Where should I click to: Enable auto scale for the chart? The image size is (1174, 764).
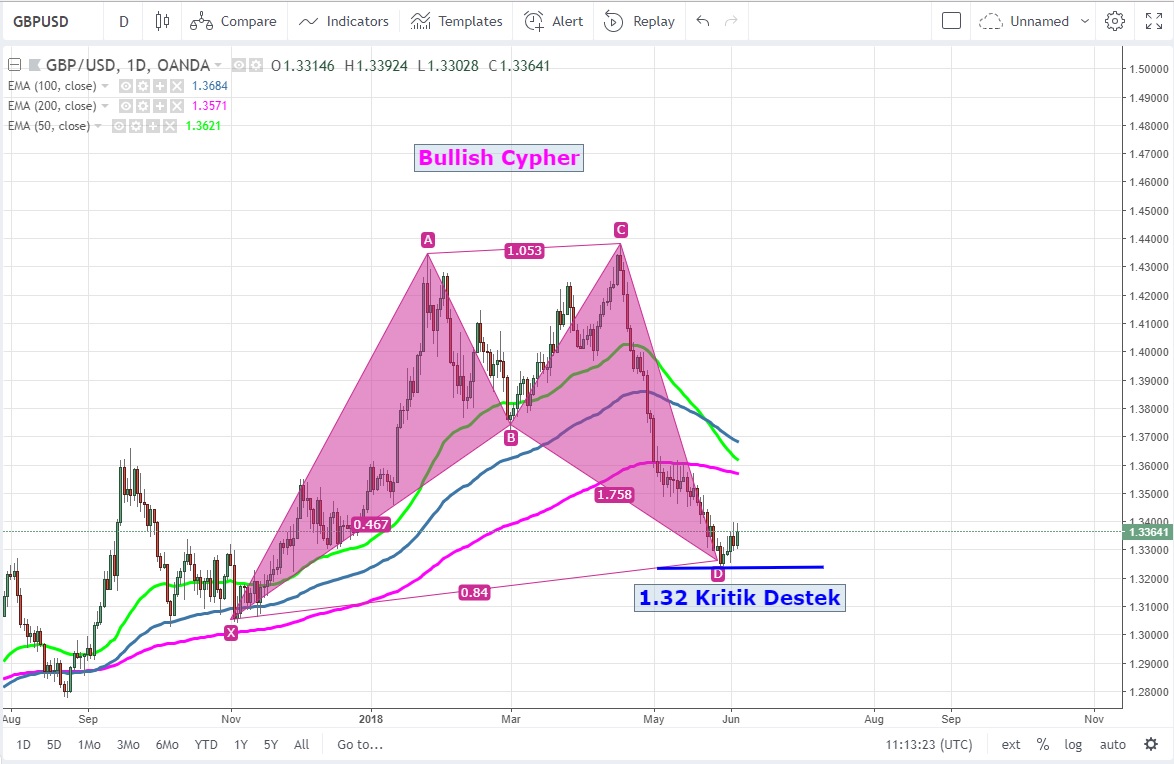point(1112,744)
